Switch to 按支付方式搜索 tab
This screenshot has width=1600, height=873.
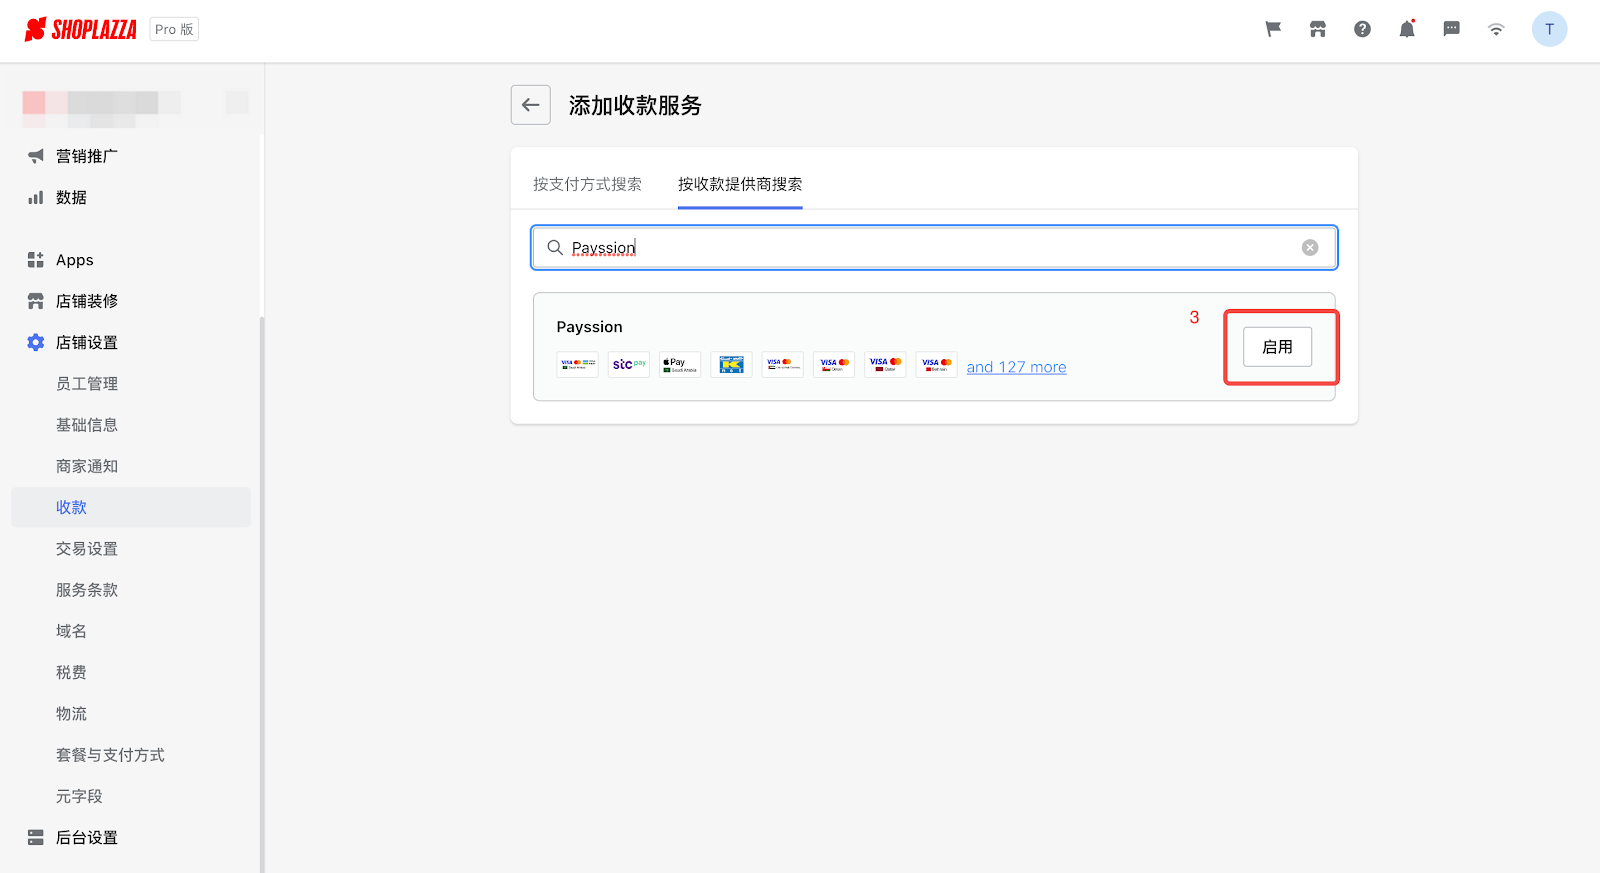point(587,184)
